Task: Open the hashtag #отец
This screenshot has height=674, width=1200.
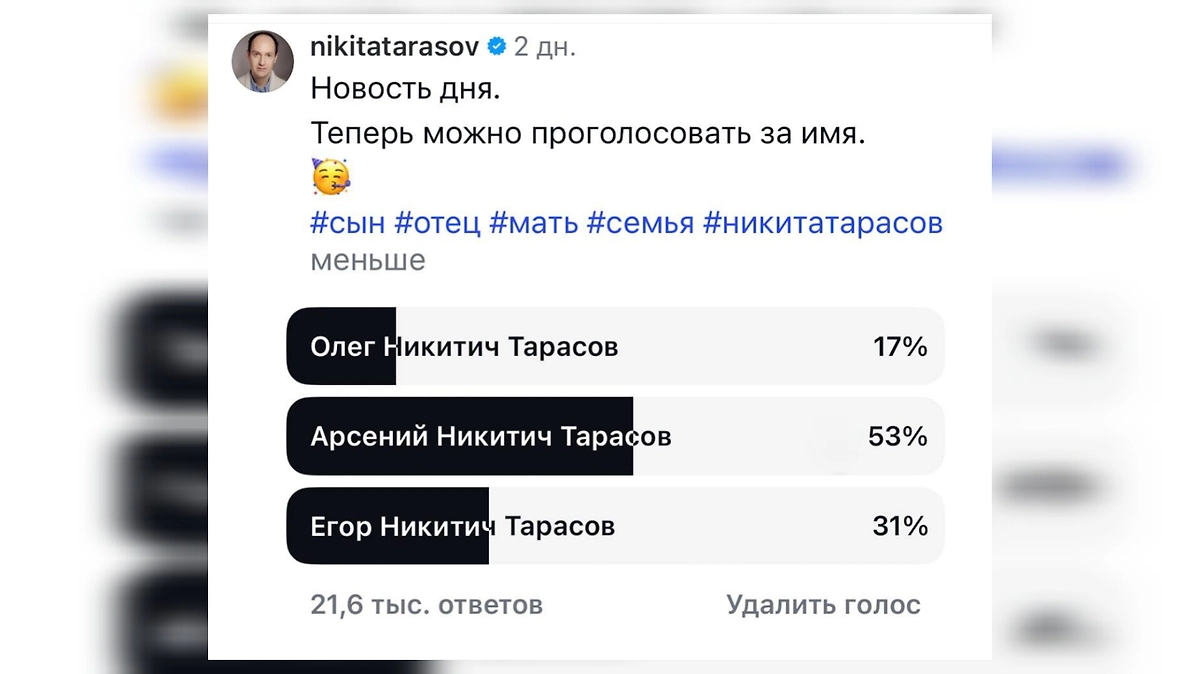Action: (x=438, y=223)
